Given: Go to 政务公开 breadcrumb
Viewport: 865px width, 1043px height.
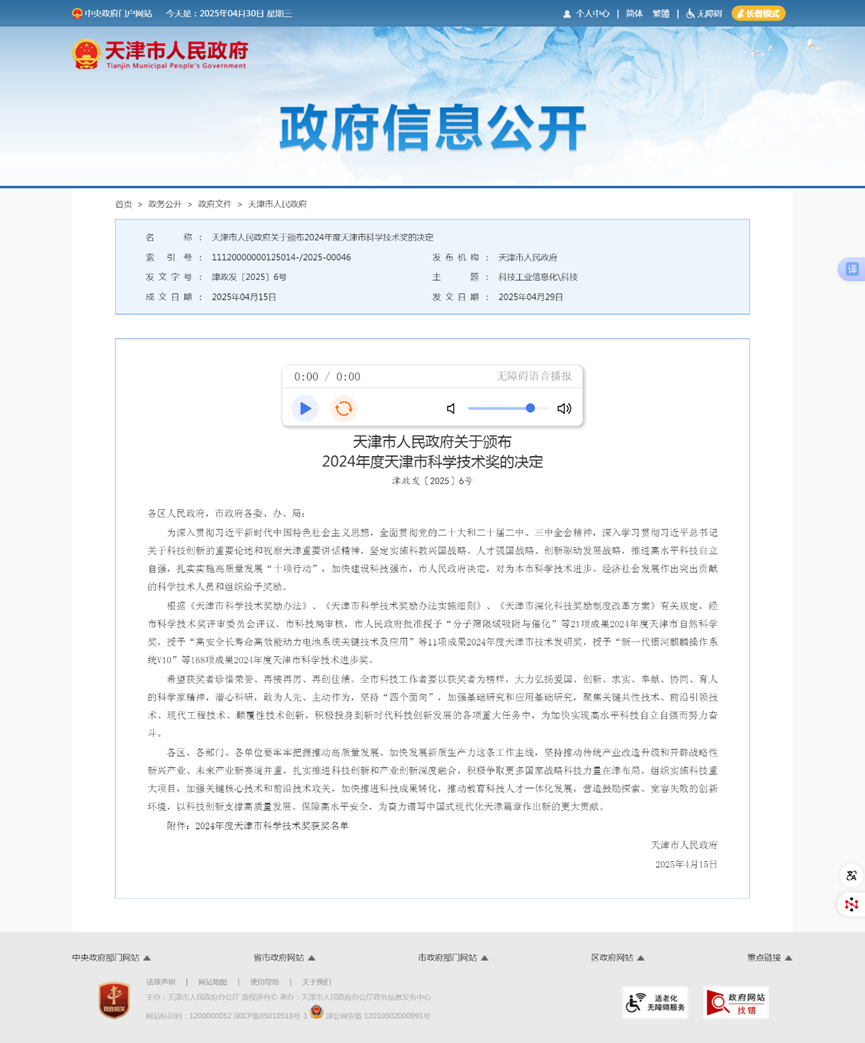Looking at the screenshot, I should click(x=164, y=204).
